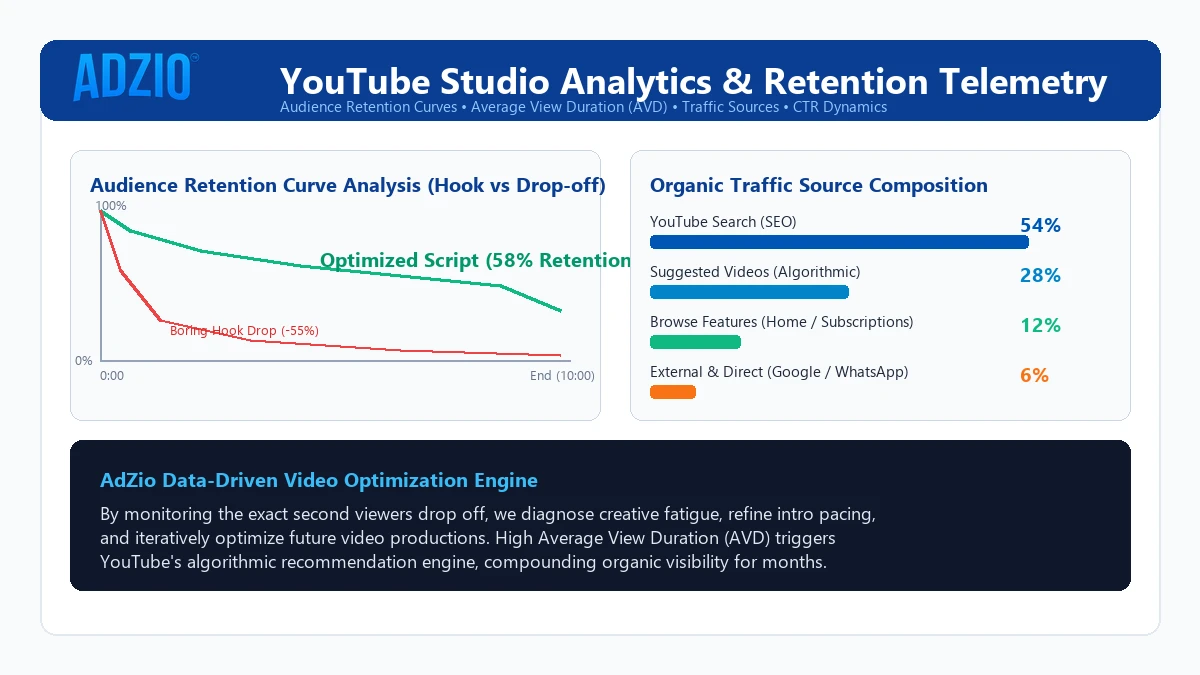Click the 0:00 time axis label
Screen dimensions: 1200x675
click(112, 376)
